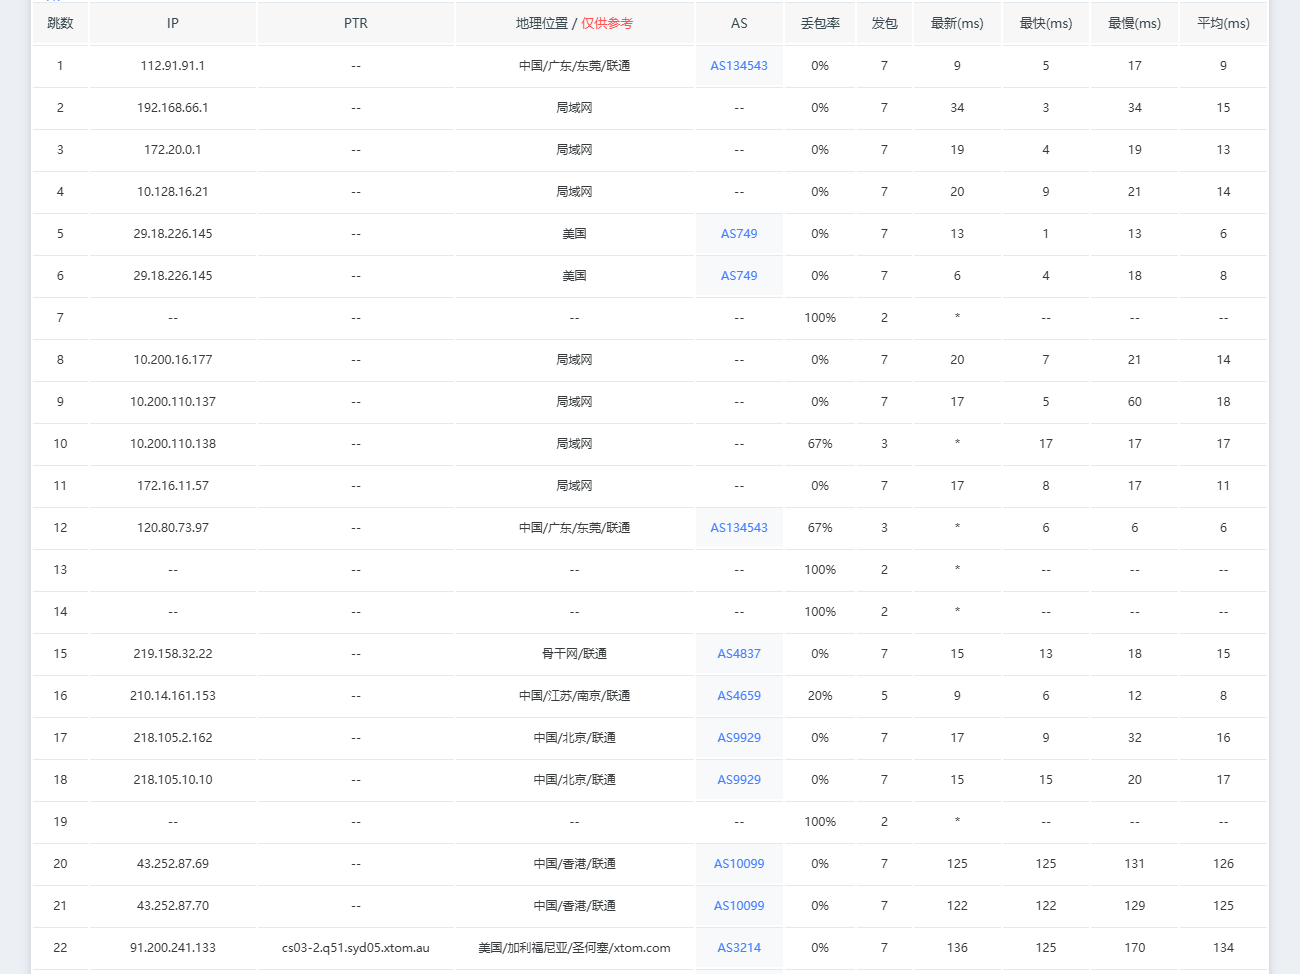Click the PTR value cs03-2.q51.syd05.xtom.au
Screen dimensions: 1300x974
[356, 948]
